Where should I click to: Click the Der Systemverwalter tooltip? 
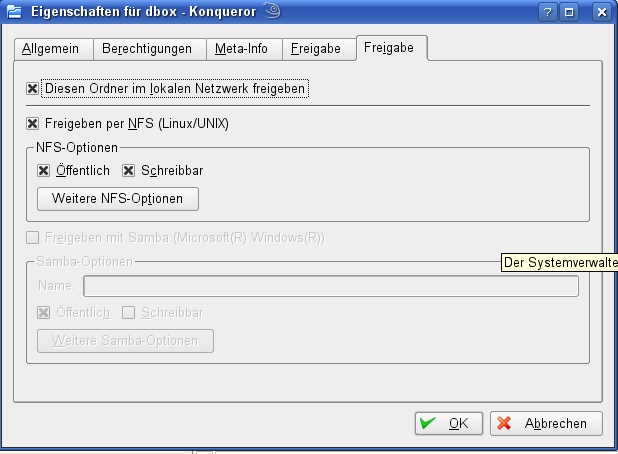[559, 262]
